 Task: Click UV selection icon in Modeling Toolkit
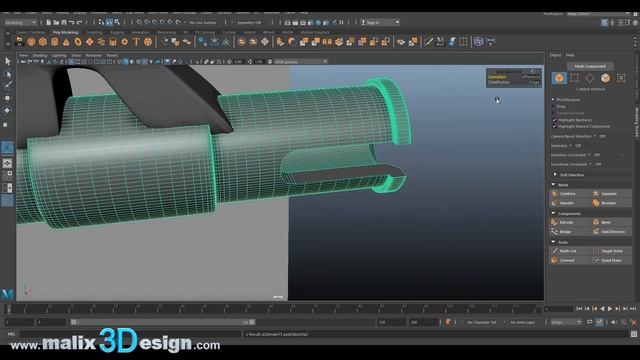tap(621, 78)
